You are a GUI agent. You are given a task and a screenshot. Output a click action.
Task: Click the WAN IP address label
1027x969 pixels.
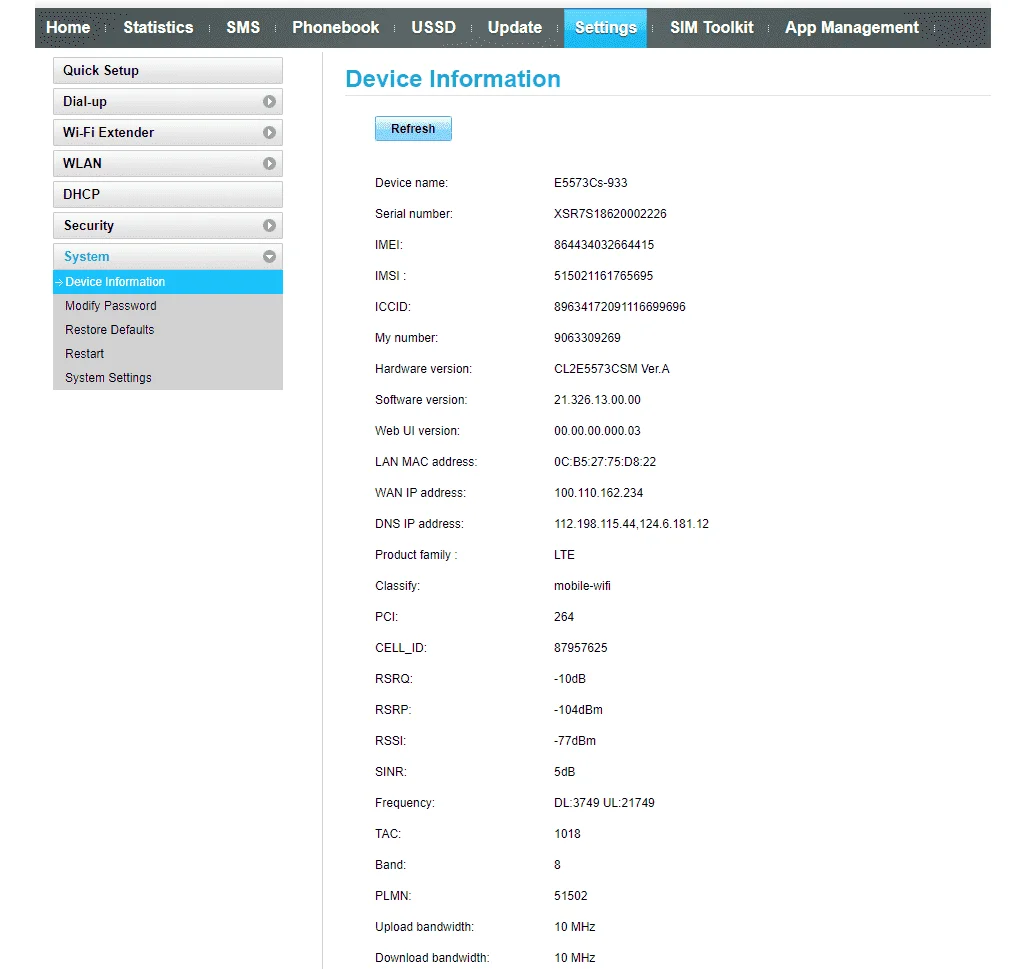pos(420,493)
